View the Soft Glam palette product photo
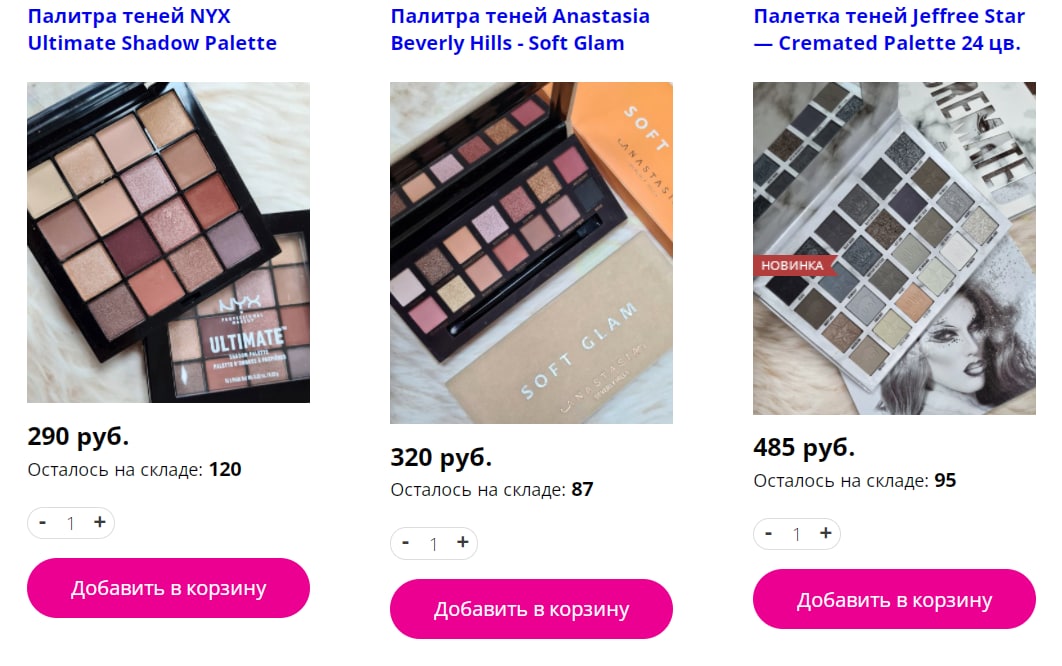 point(532,253)
